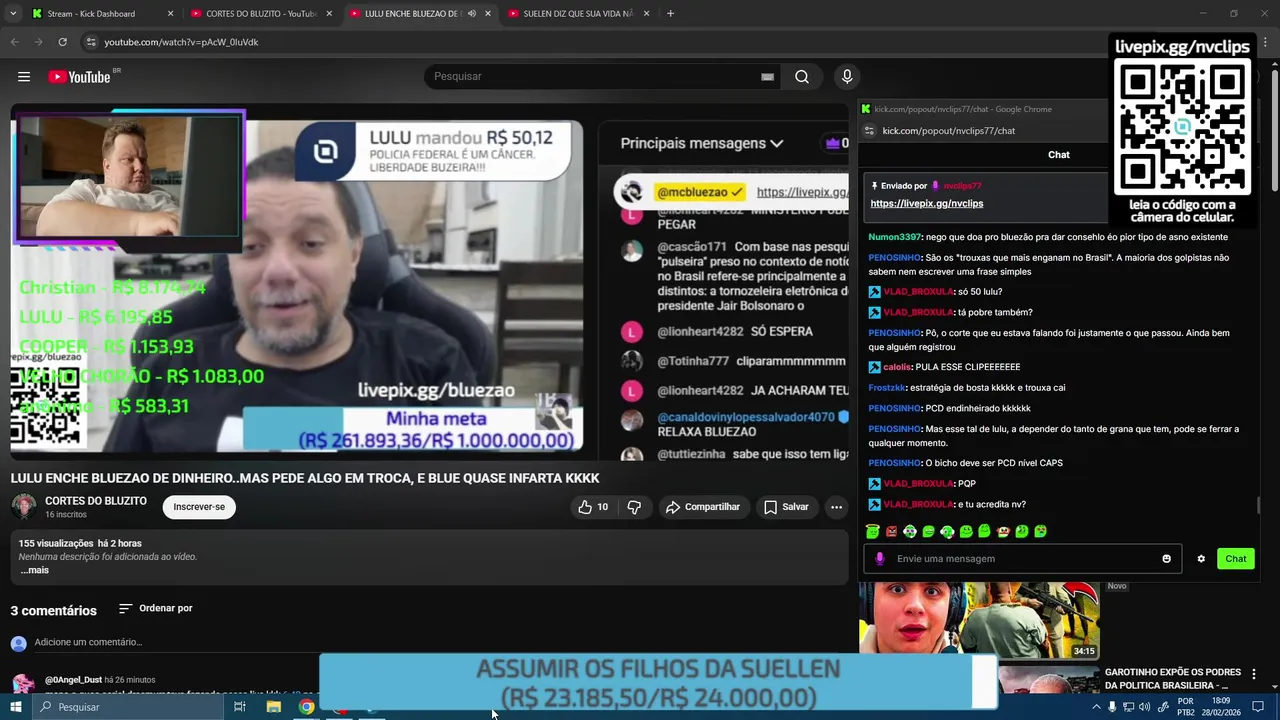
Task: Click the purple microphone icon in Kick chat
Action: point(880,559)
